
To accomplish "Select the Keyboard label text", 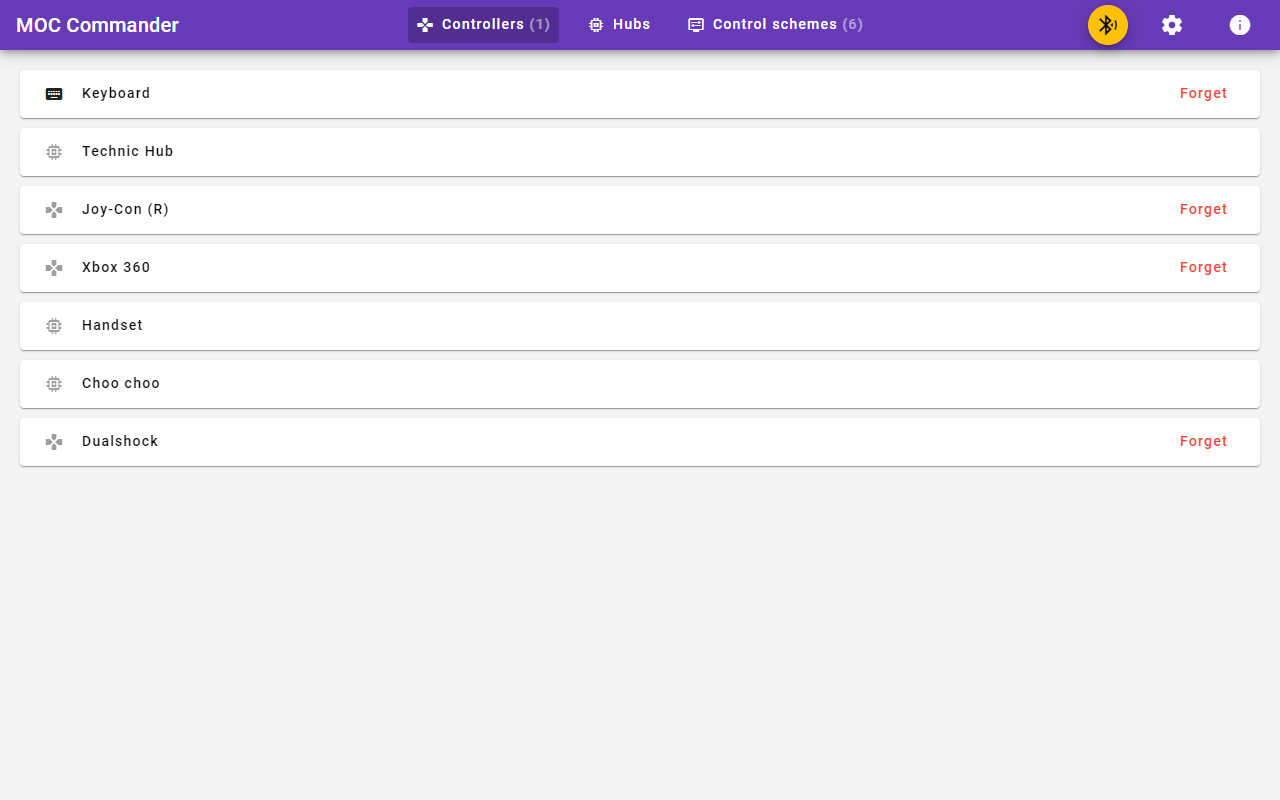I will [116, 93].
